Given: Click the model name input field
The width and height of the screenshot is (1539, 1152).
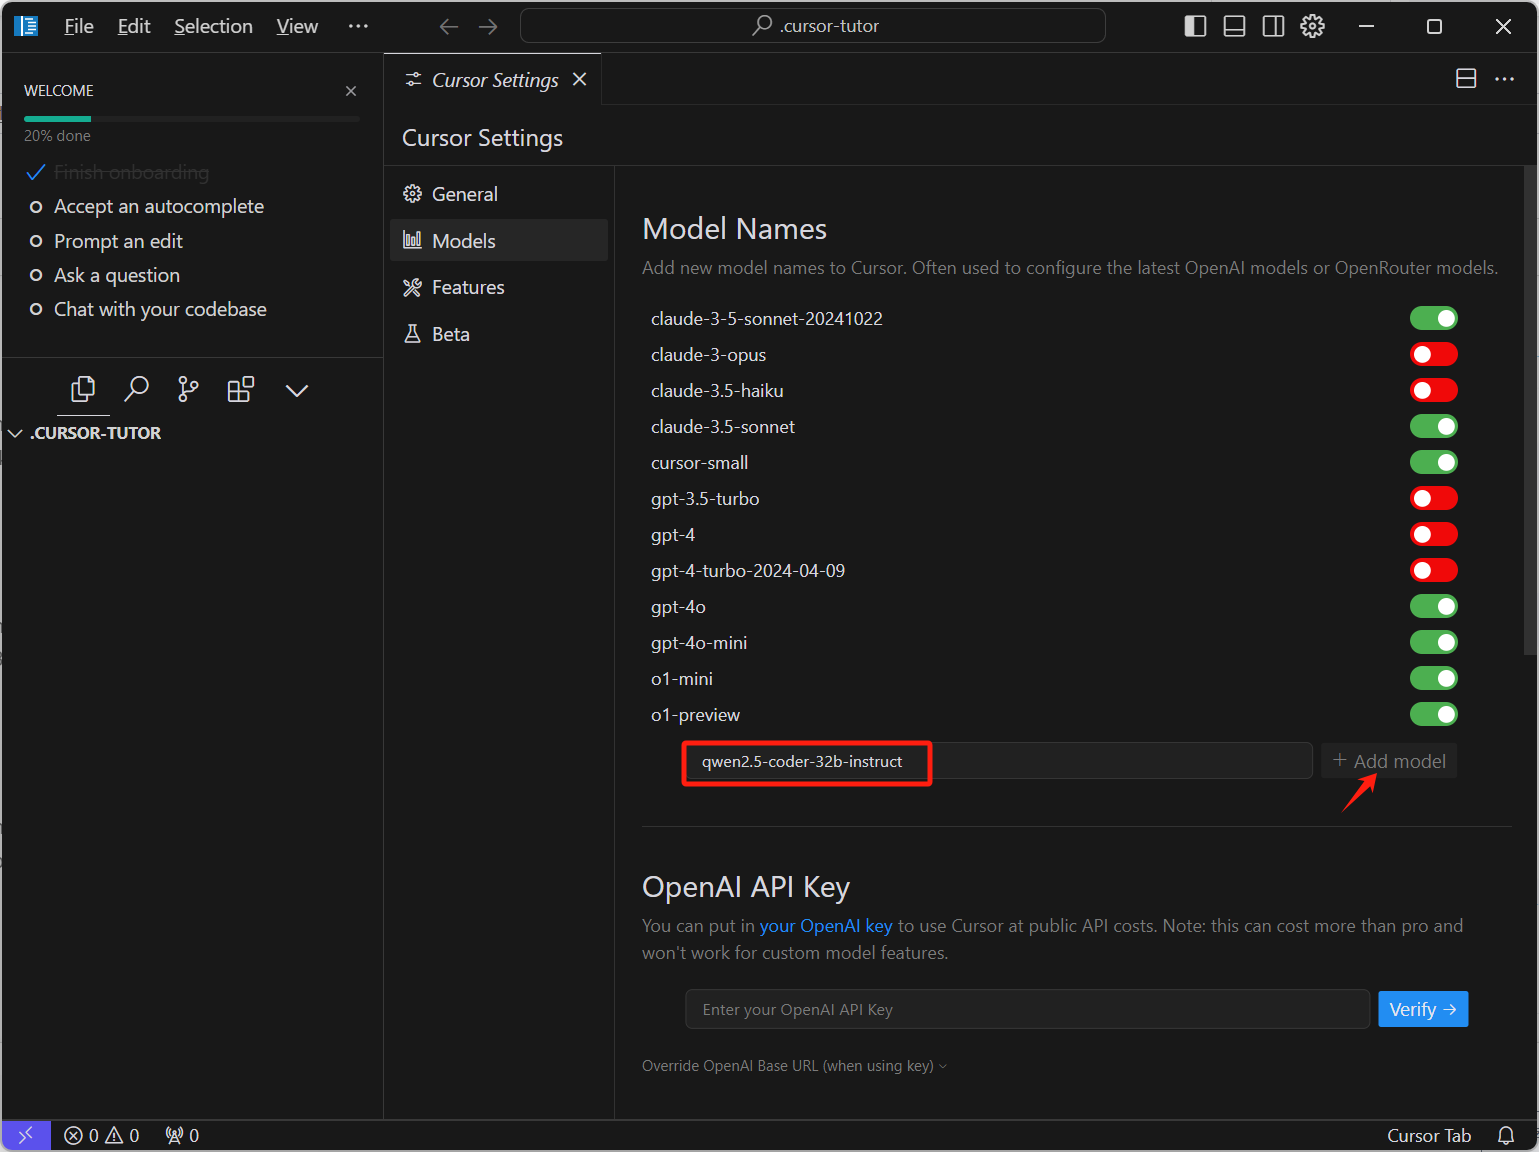Looking at the screenshot, I should coord(998,761).
